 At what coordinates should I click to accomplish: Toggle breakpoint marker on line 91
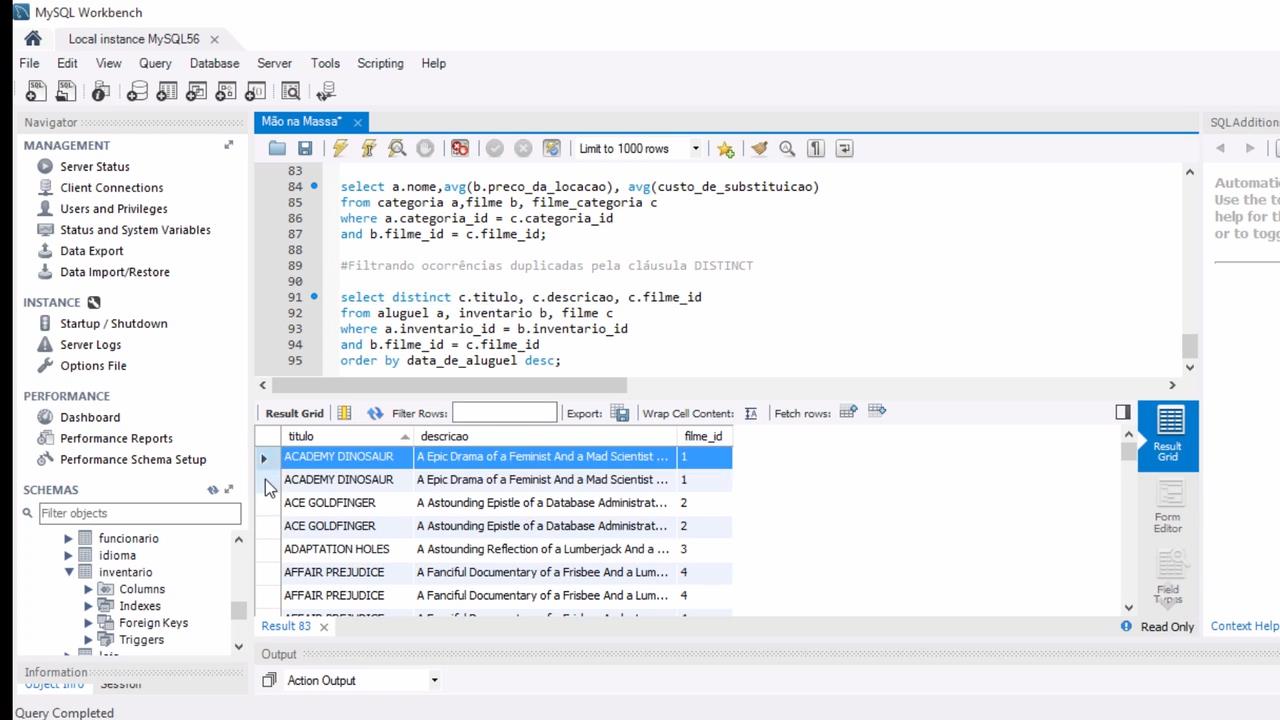314,297
